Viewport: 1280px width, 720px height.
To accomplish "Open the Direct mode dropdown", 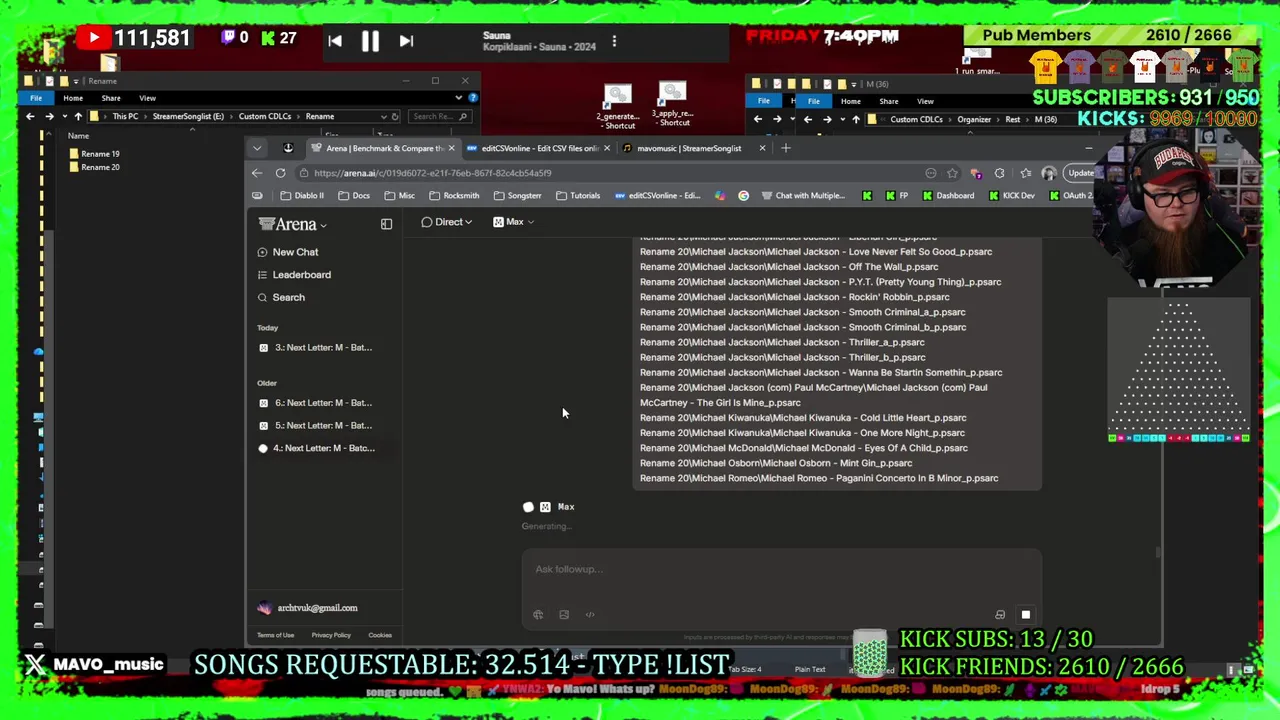I will [446, 222].
